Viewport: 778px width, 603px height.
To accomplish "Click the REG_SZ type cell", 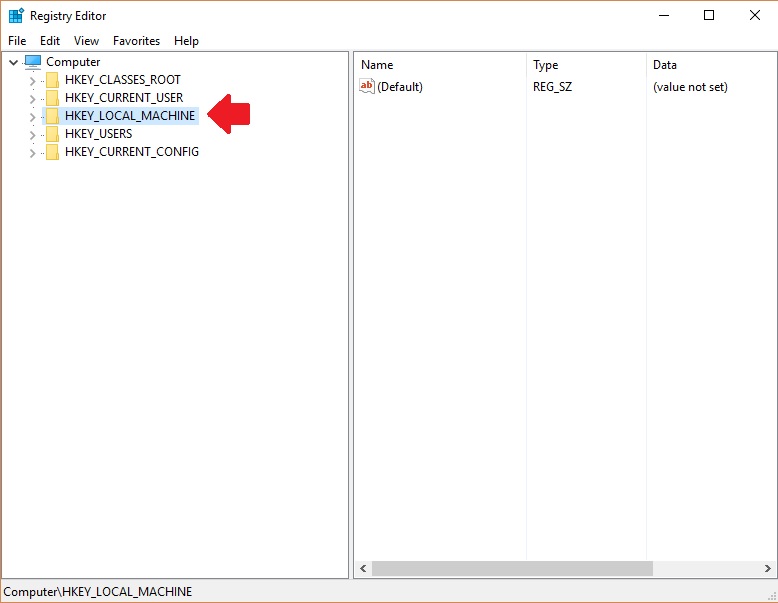I will pos(552,87).
